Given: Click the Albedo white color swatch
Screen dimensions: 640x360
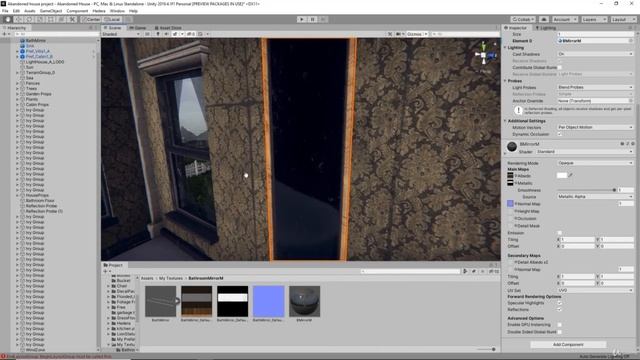Looking at the screenshot, I should click(x=562, y=176).
